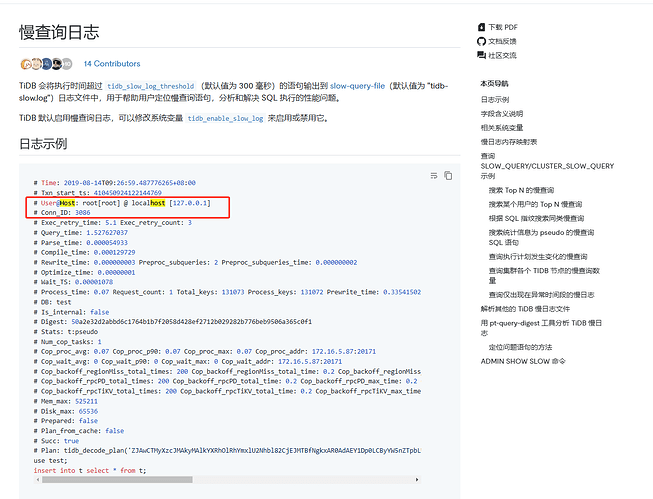Go to 搜索某个用户的 Top N 慢查询
This screenshot has height=499, width=653.
tap(535, 205)
